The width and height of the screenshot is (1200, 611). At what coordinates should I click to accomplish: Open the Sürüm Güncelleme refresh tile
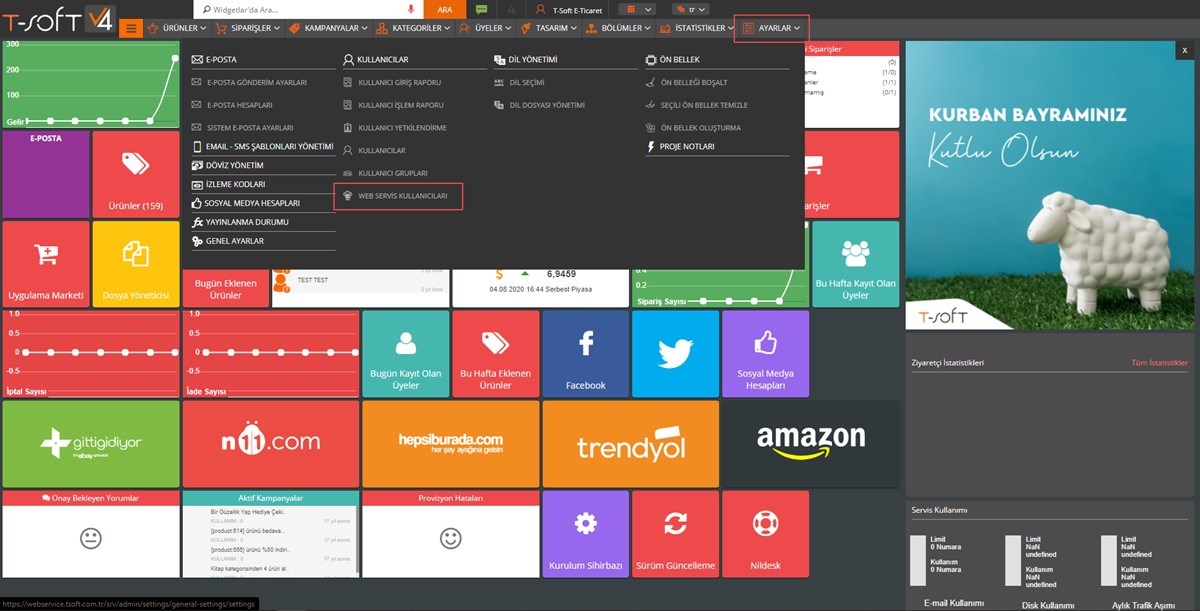pyautogui.click(x=676, y=534)
